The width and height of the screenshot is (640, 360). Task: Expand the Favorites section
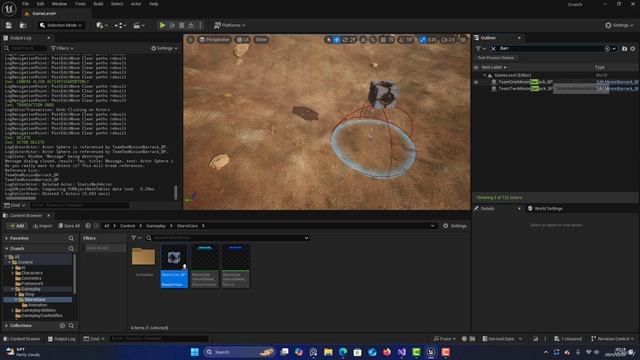[x=7, y=238]
